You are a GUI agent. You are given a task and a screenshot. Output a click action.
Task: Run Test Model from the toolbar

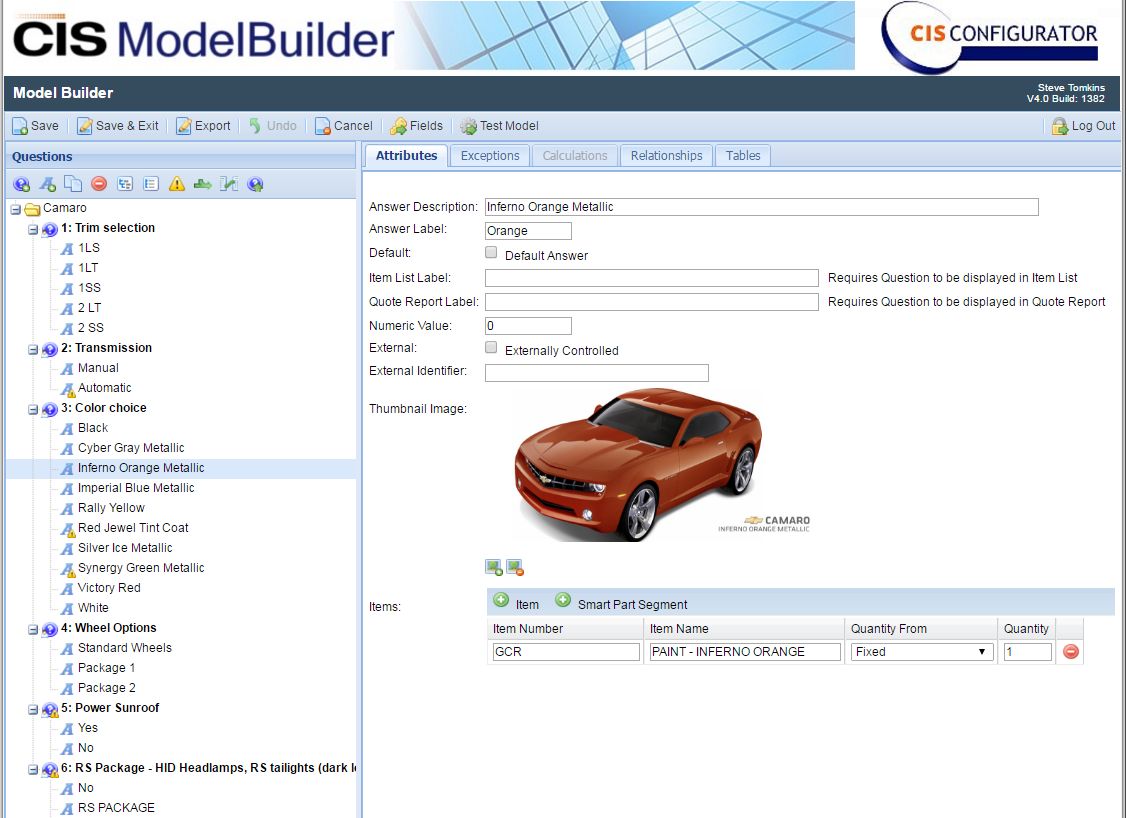(x=500, y=127)
